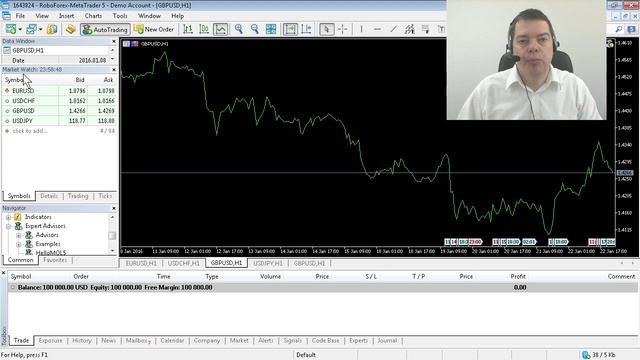Image resolution: width=640 pixels, height=360 pixels.
Task: Click Navigator scrollbar up arrow
Action: [x=112, y=217]
